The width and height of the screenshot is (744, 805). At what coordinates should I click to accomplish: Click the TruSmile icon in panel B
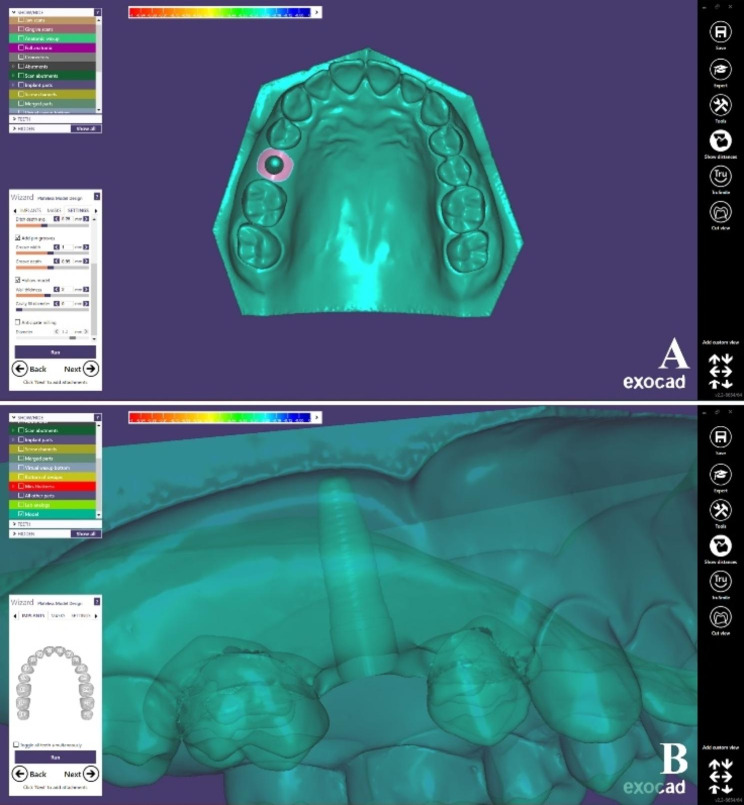pyautogui.click(x=720, y=581)
